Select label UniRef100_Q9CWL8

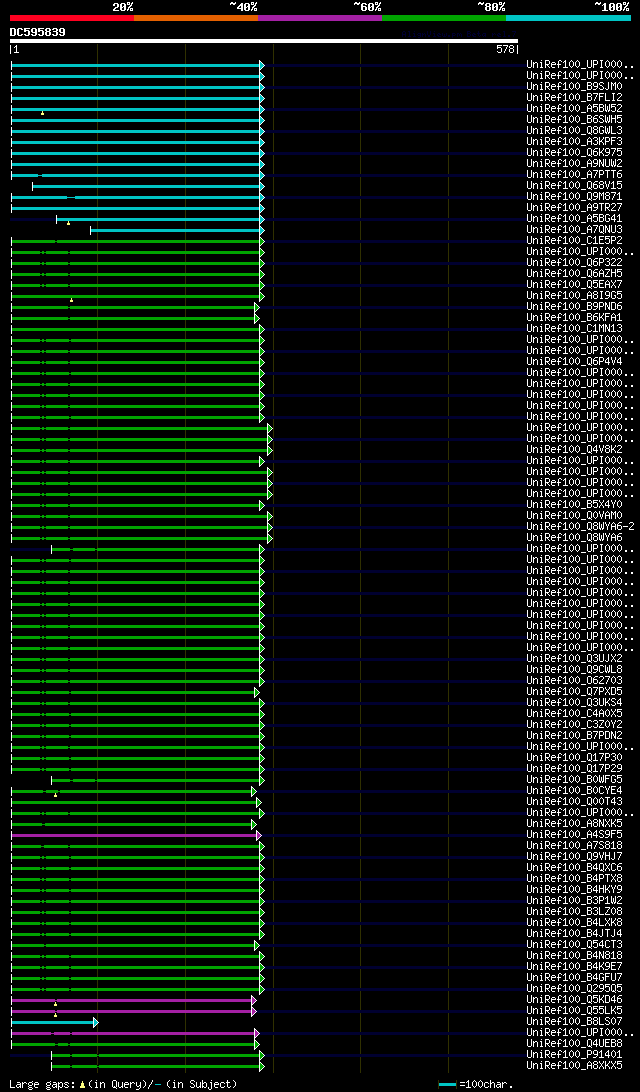(575, 670)
